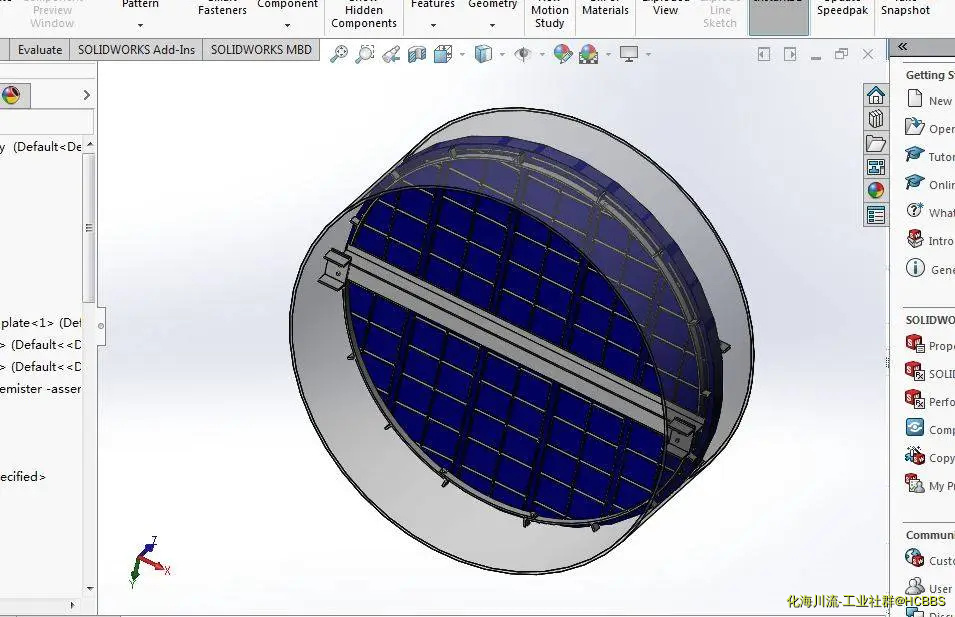Image resolution: width=955 pixels, height=617 pixels.
Task: Open the Edit Appearance icon in view toolbar
Action: coord(563,54)
